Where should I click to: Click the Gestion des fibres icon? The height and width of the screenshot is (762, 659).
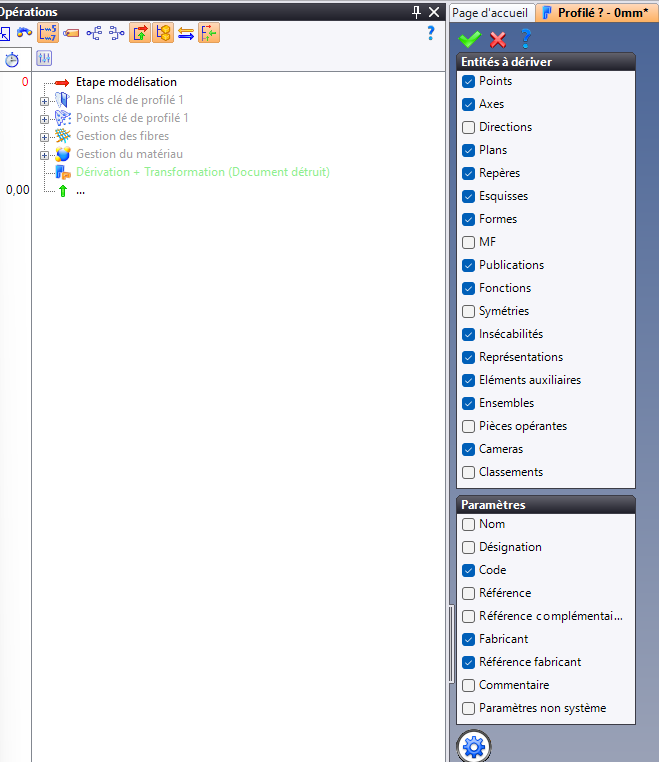pos(63,136)
